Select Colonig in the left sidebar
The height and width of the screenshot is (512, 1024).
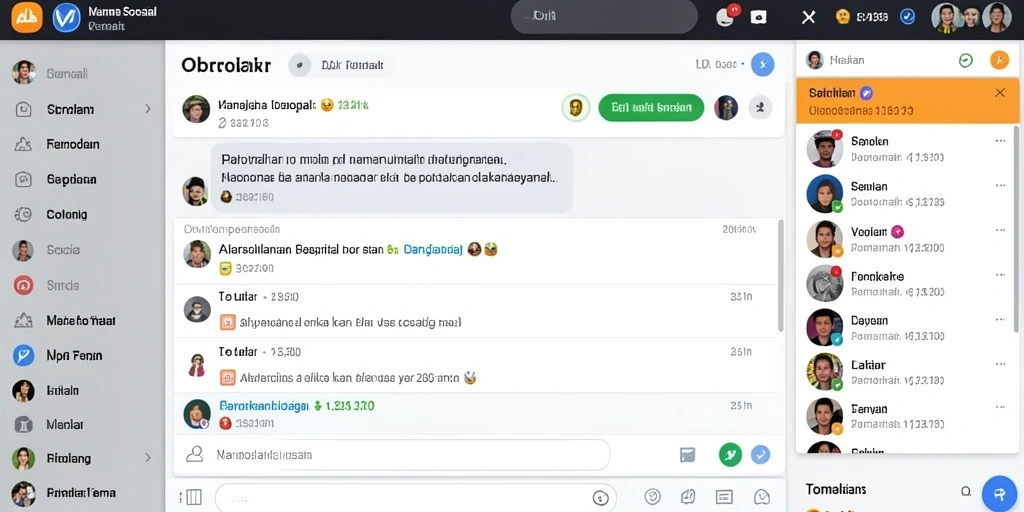pyautogui.click(x=67, y=214)
